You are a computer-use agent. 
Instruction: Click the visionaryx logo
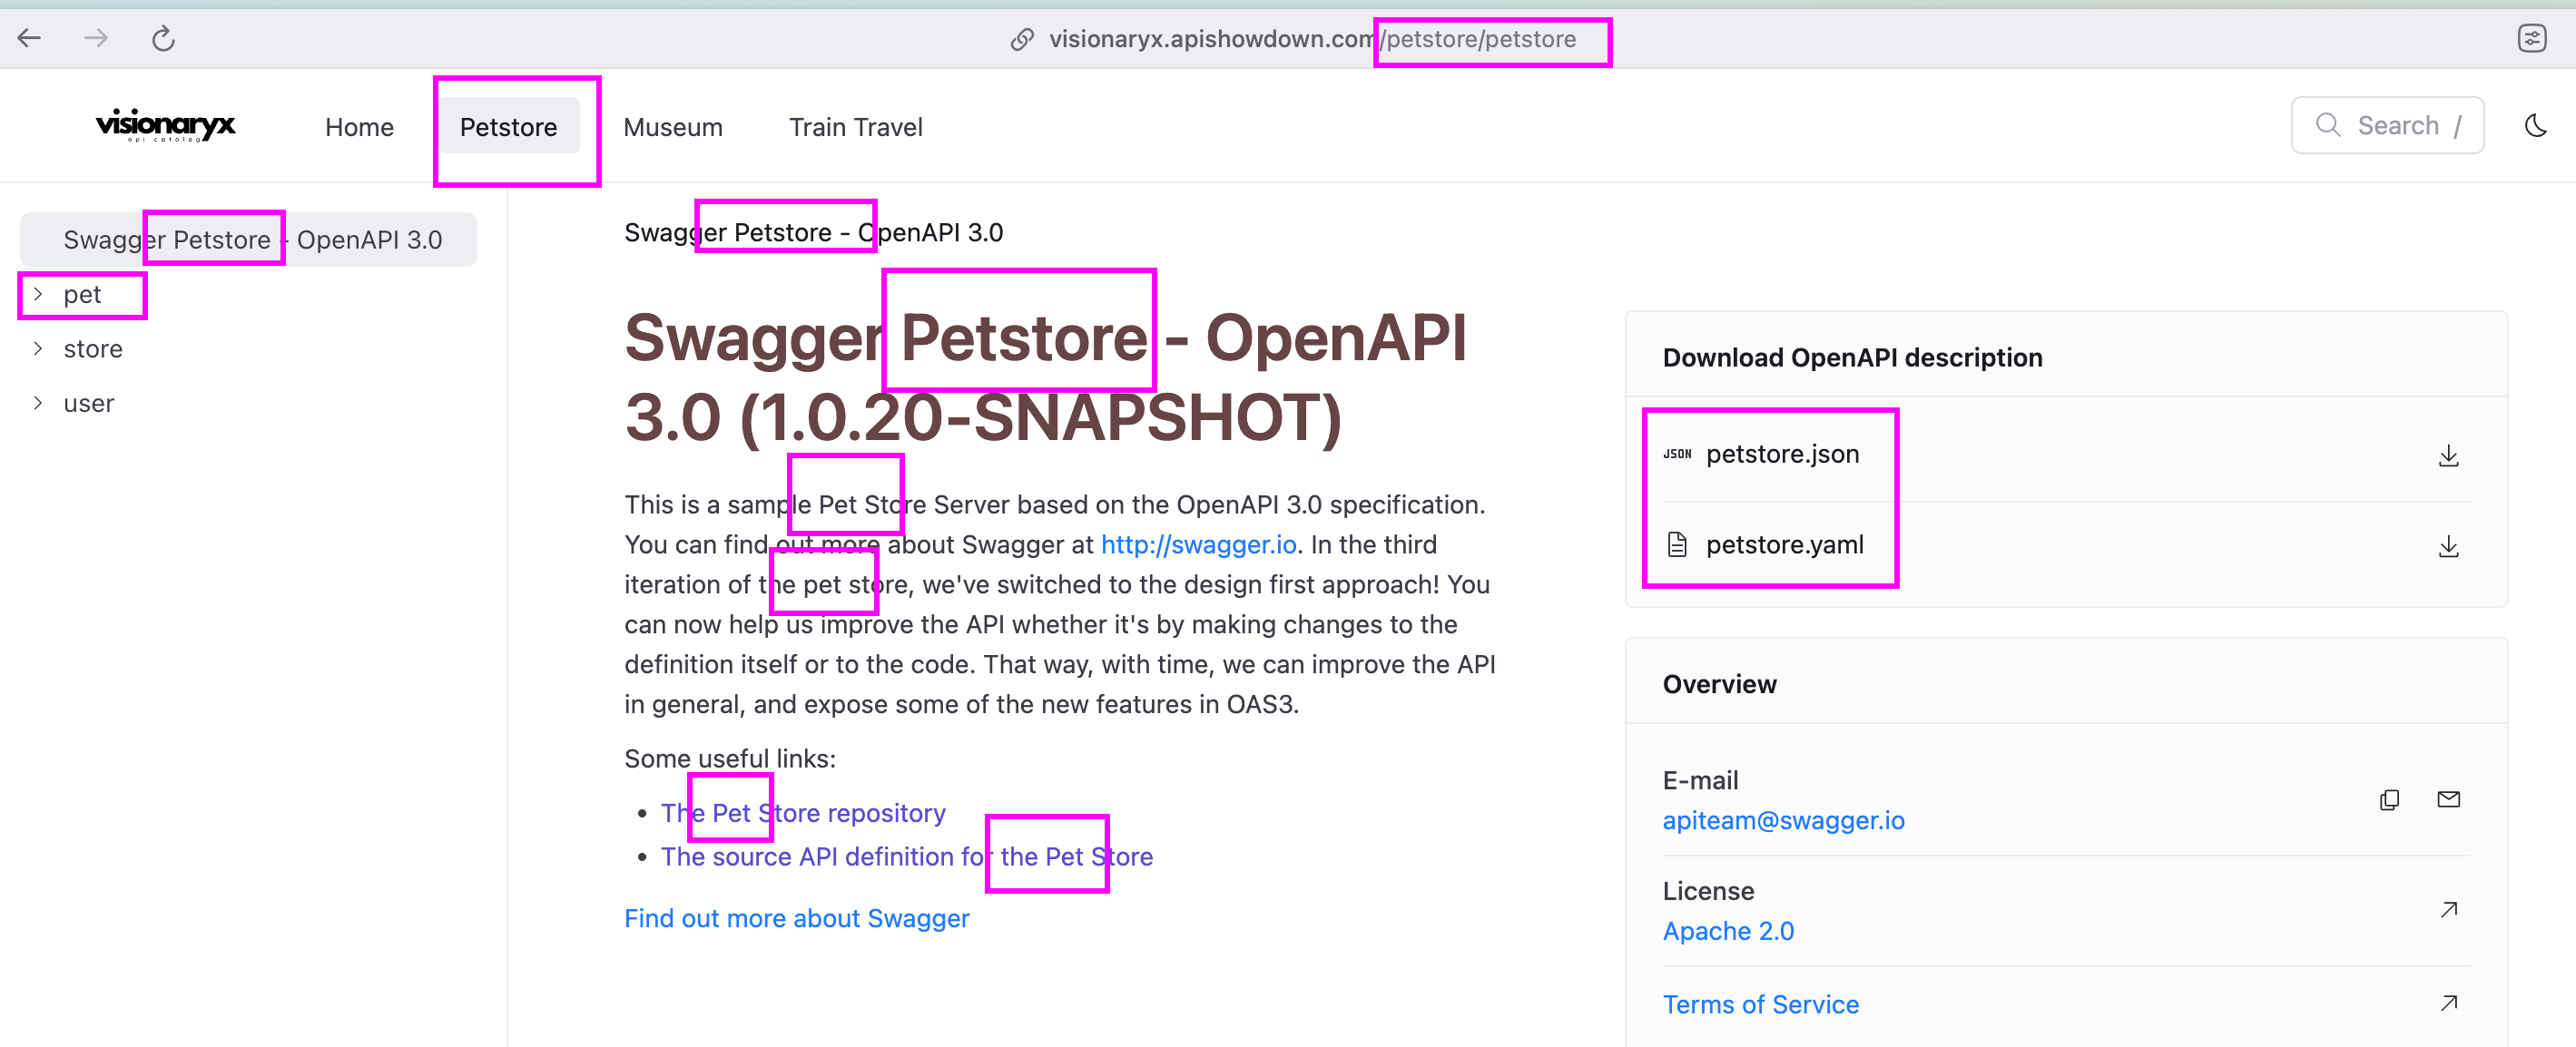(x=165, y=126)
